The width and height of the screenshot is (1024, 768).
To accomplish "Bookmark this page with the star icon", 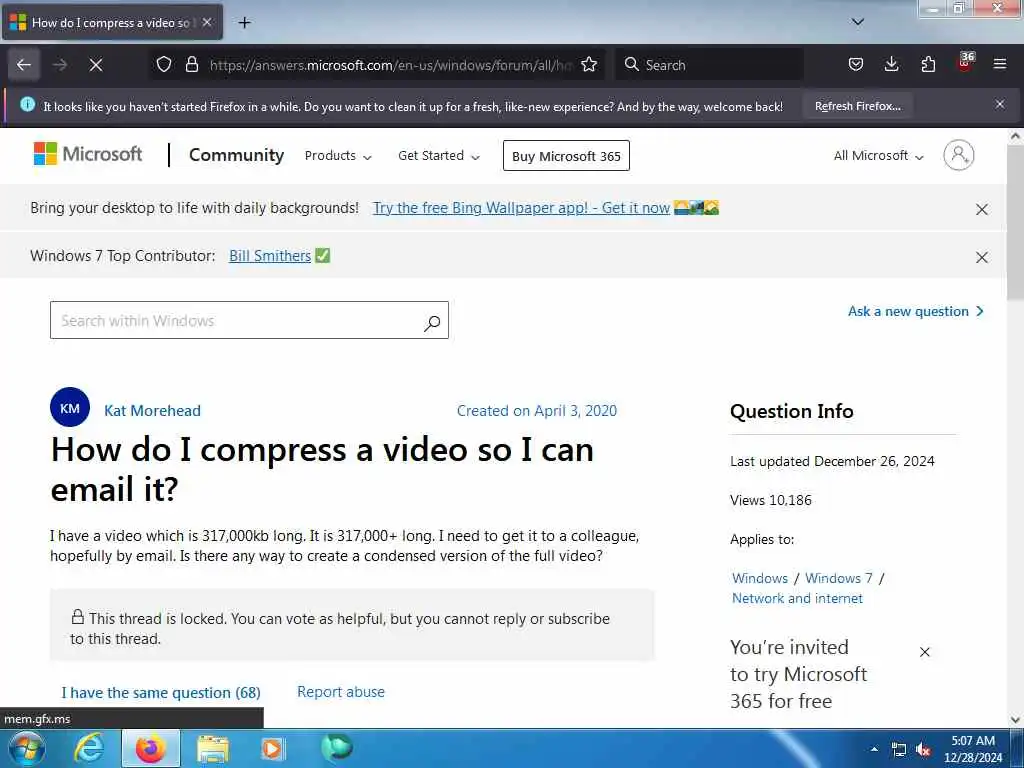I will tap(589, 65).
